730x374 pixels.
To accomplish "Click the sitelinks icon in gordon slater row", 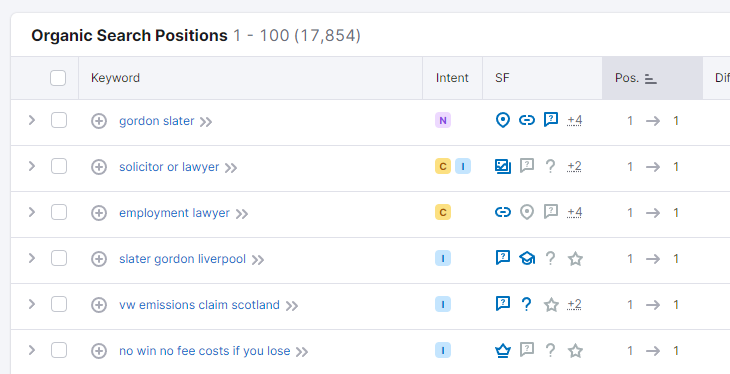I will [527, 121].
